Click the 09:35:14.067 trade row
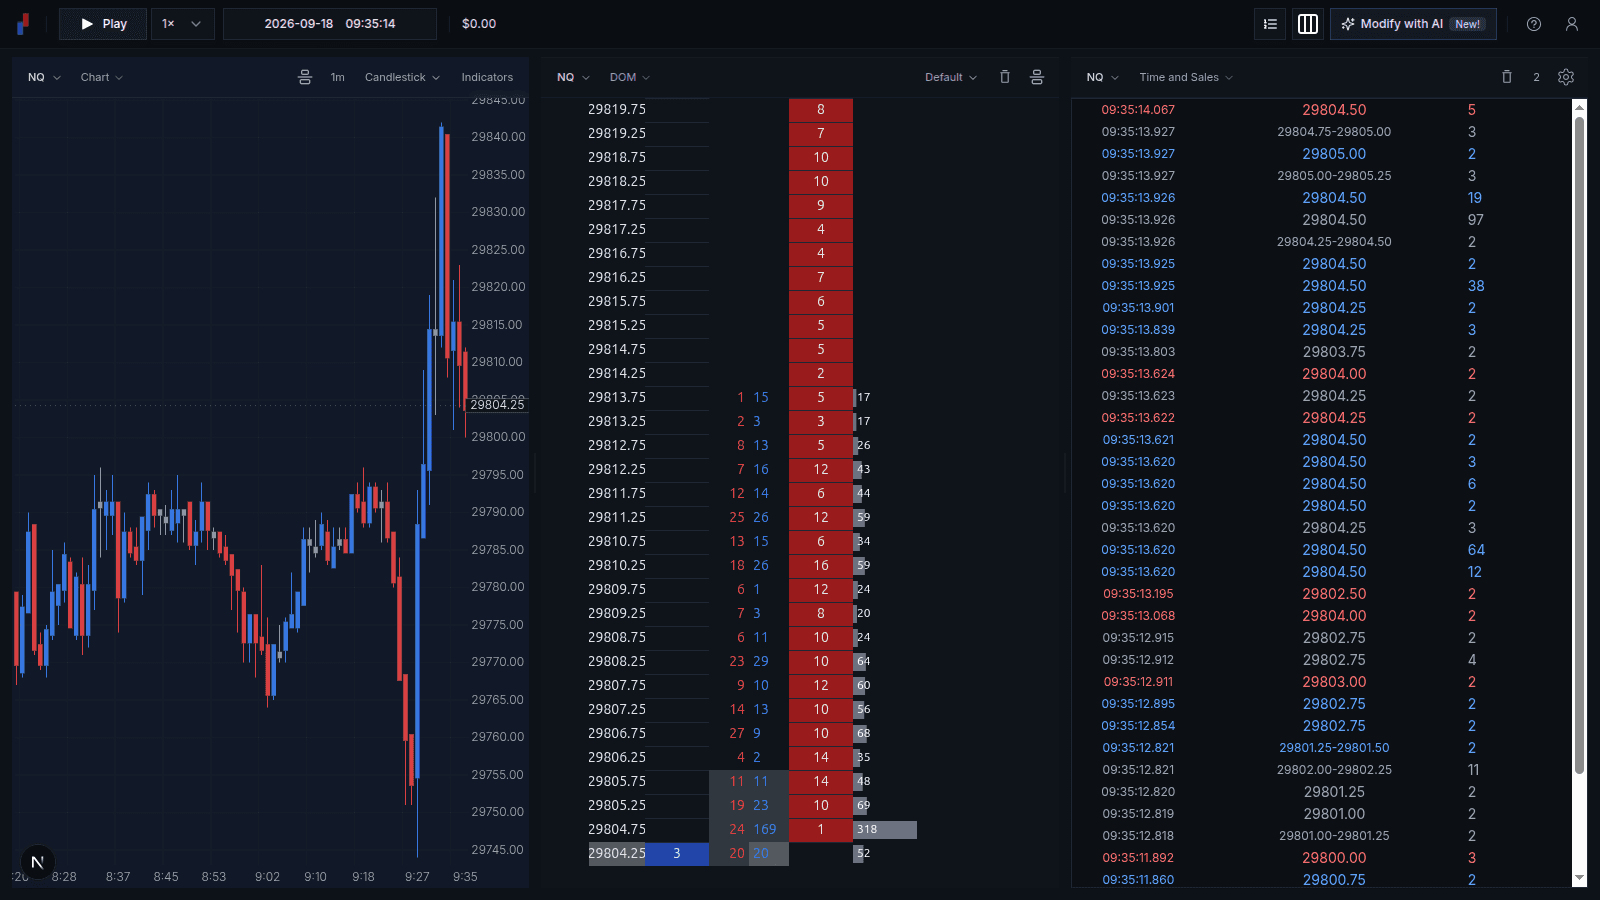This screenshot has height=900, width=1600. click(x=1320, y=110)
